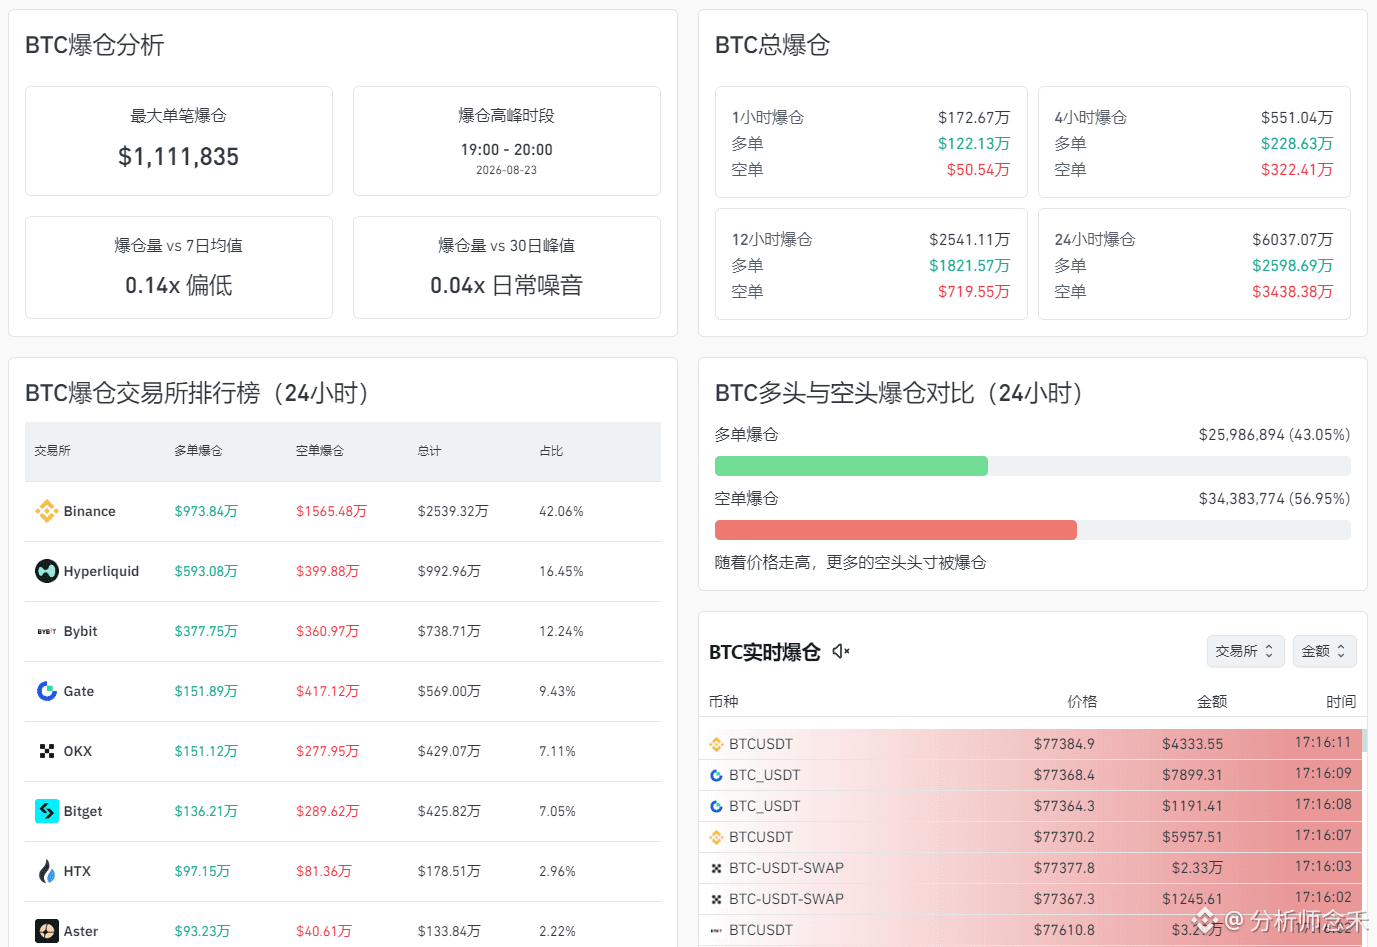Click the 金额 column header in real-time list

1212,702
